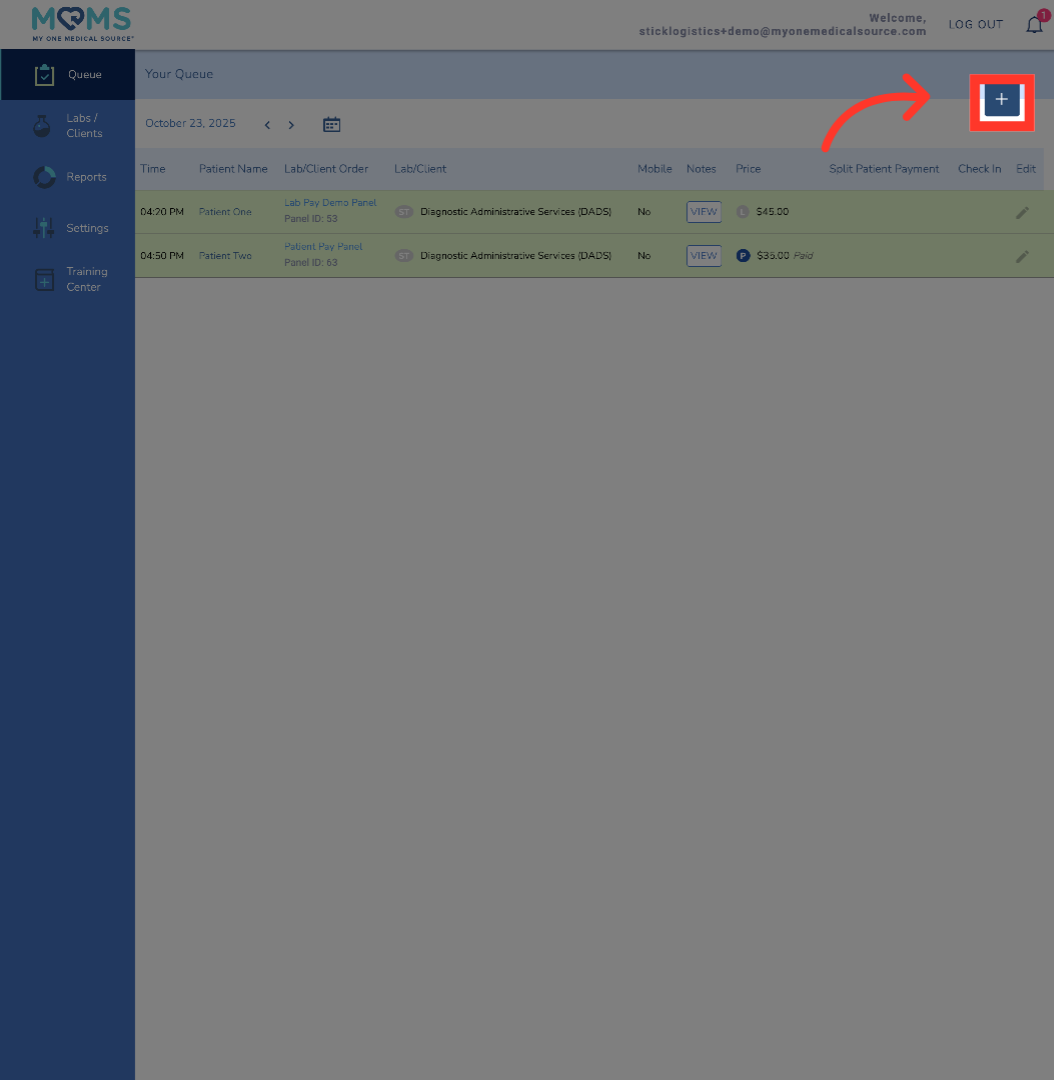Edit Patient Two row with pencil icon

[1022, 256]
